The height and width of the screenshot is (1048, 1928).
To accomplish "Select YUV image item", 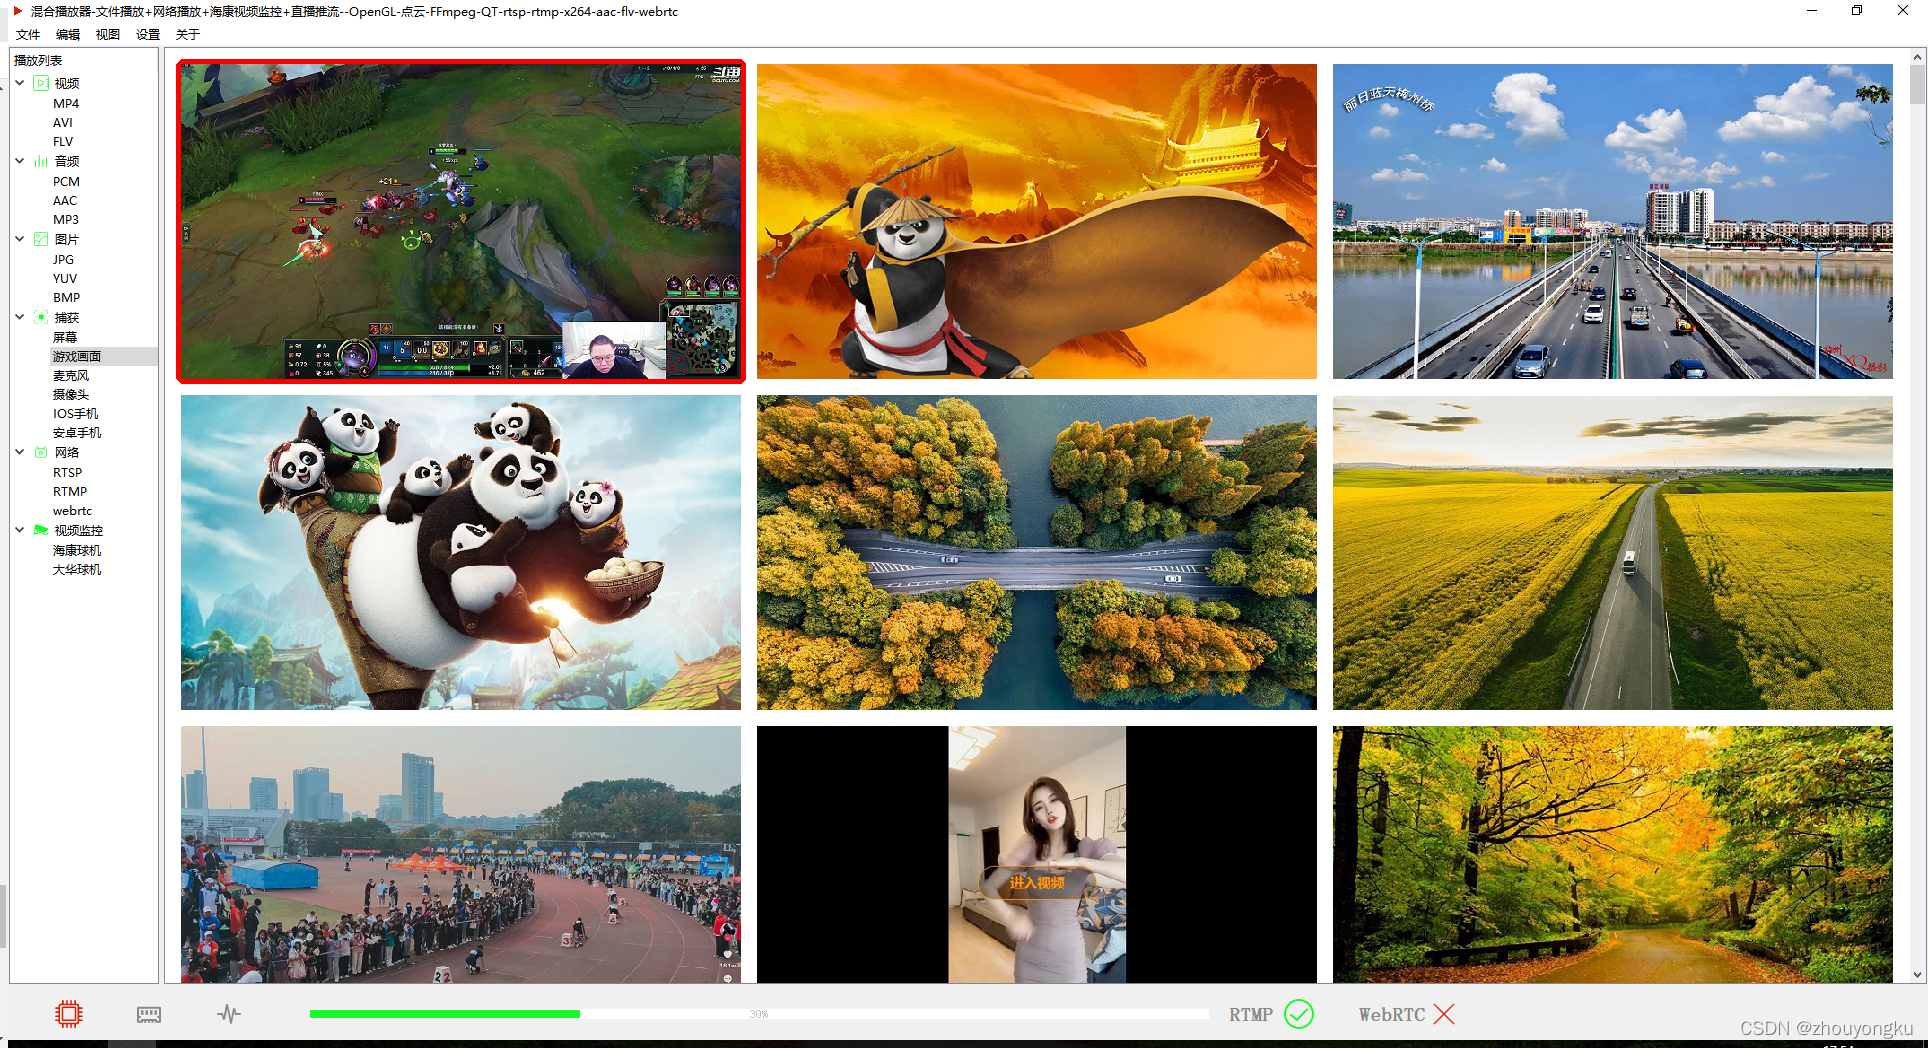I will coord(65,278).
